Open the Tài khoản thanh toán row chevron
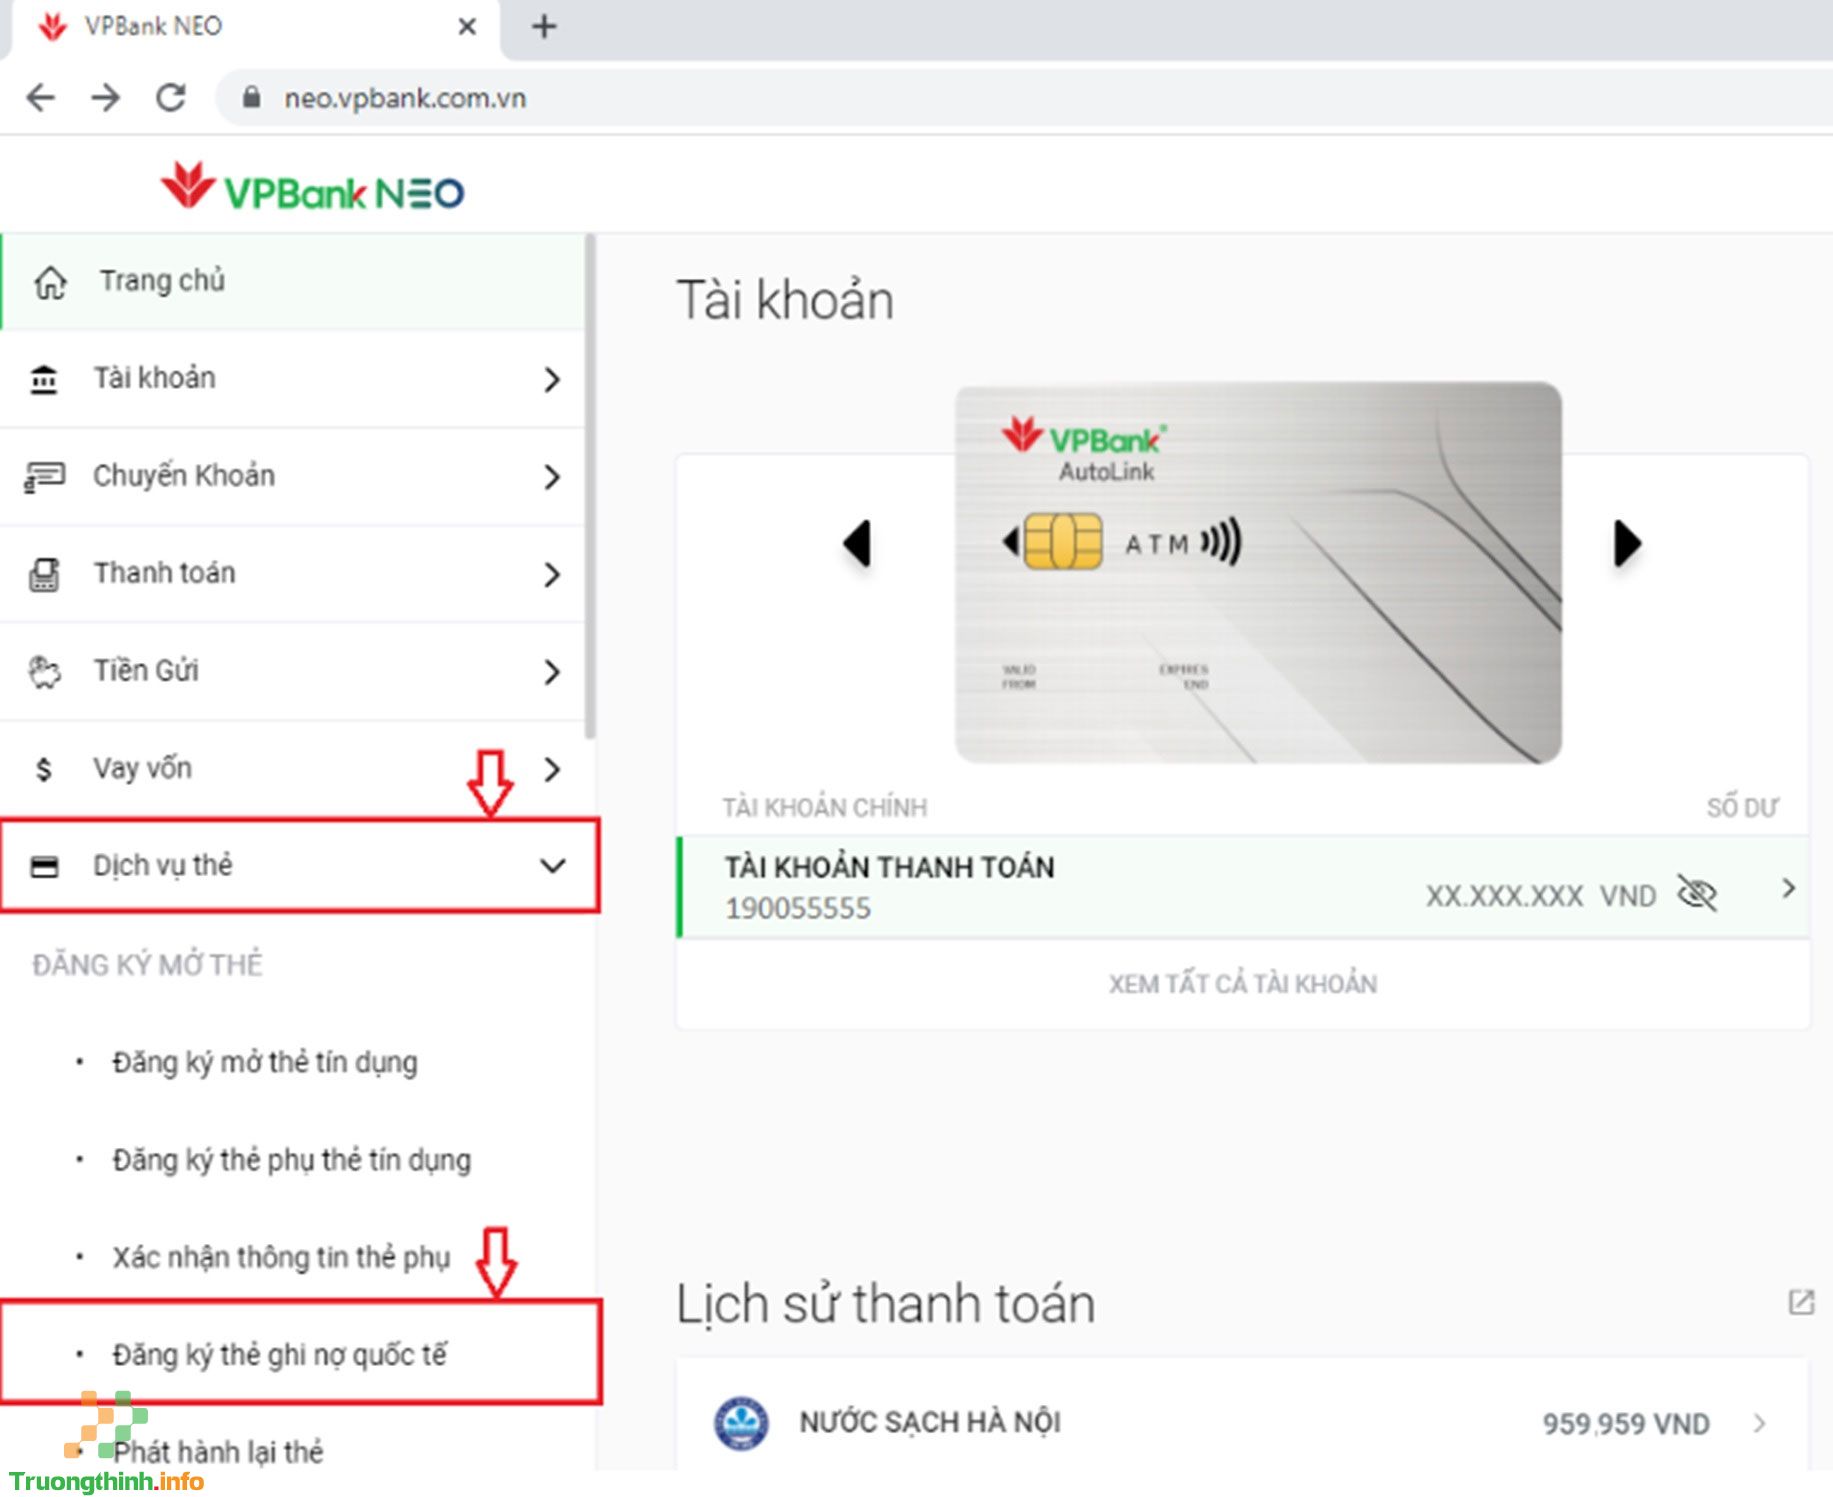 [x=1789, y=887]
